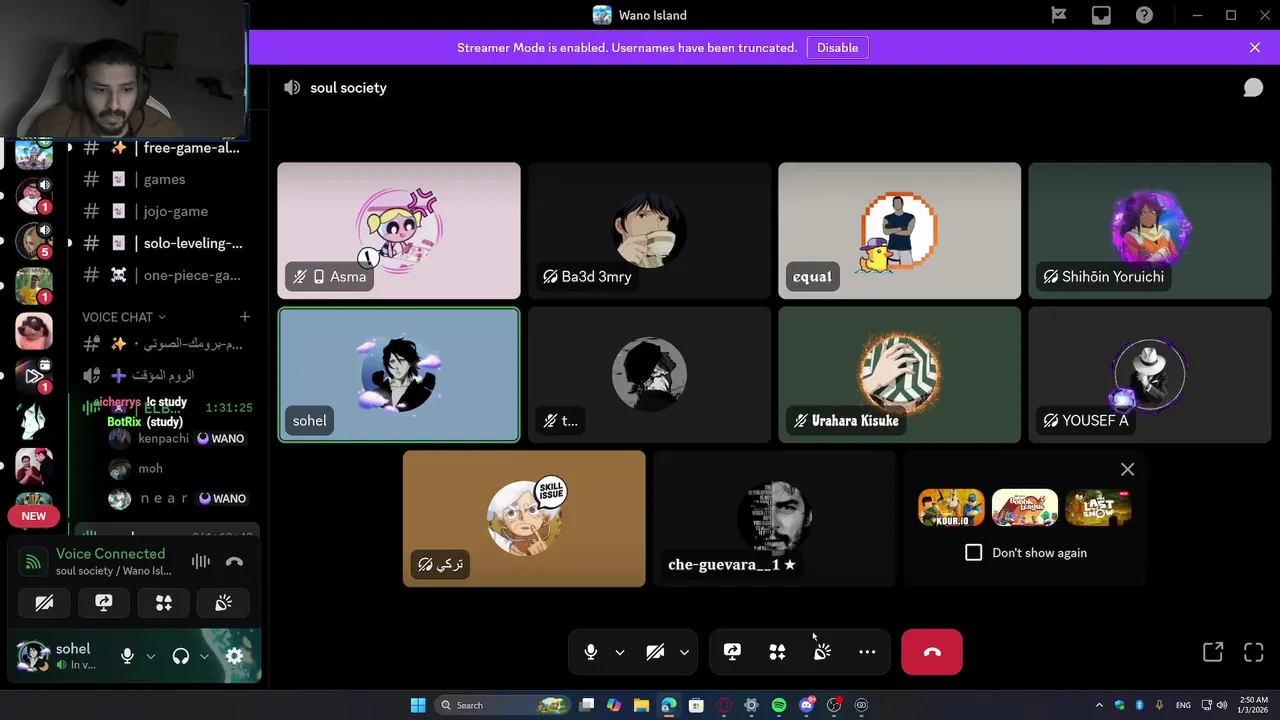Open camera options arrow in call bar
The image size is (1280, 720).
[684, 652]
